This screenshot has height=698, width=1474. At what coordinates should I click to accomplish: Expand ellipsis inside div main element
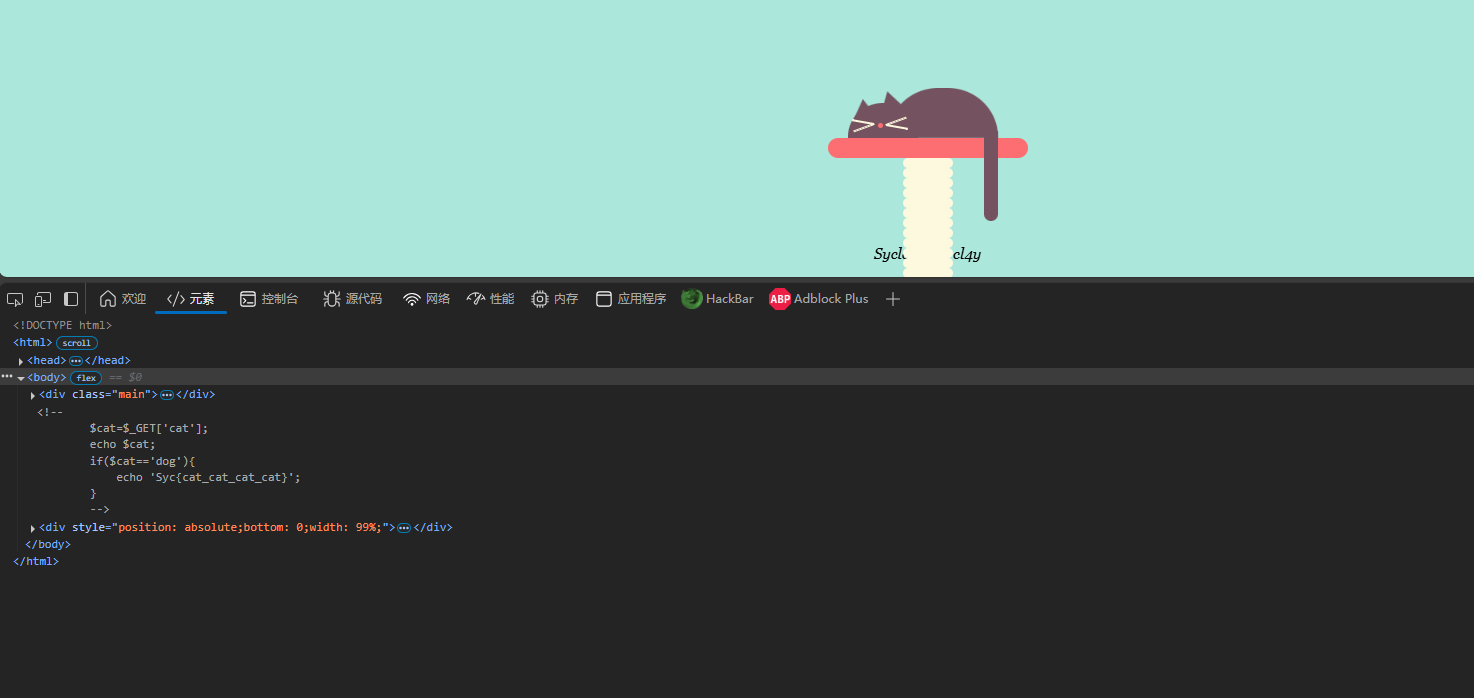pos(167,395)
